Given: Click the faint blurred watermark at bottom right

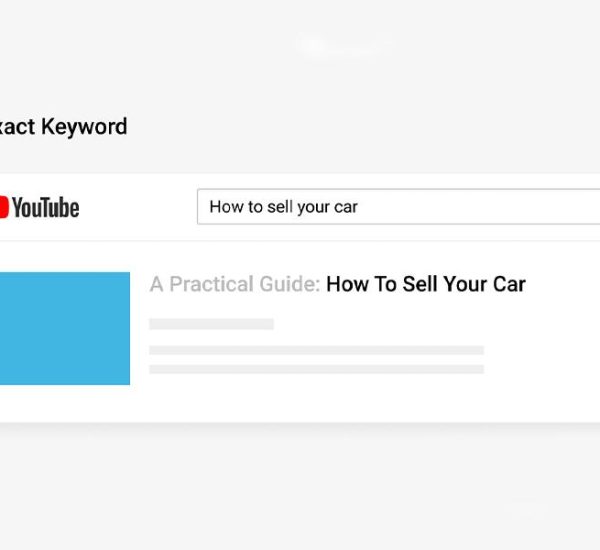Looking at the screenshot, I should click(525, 510).
